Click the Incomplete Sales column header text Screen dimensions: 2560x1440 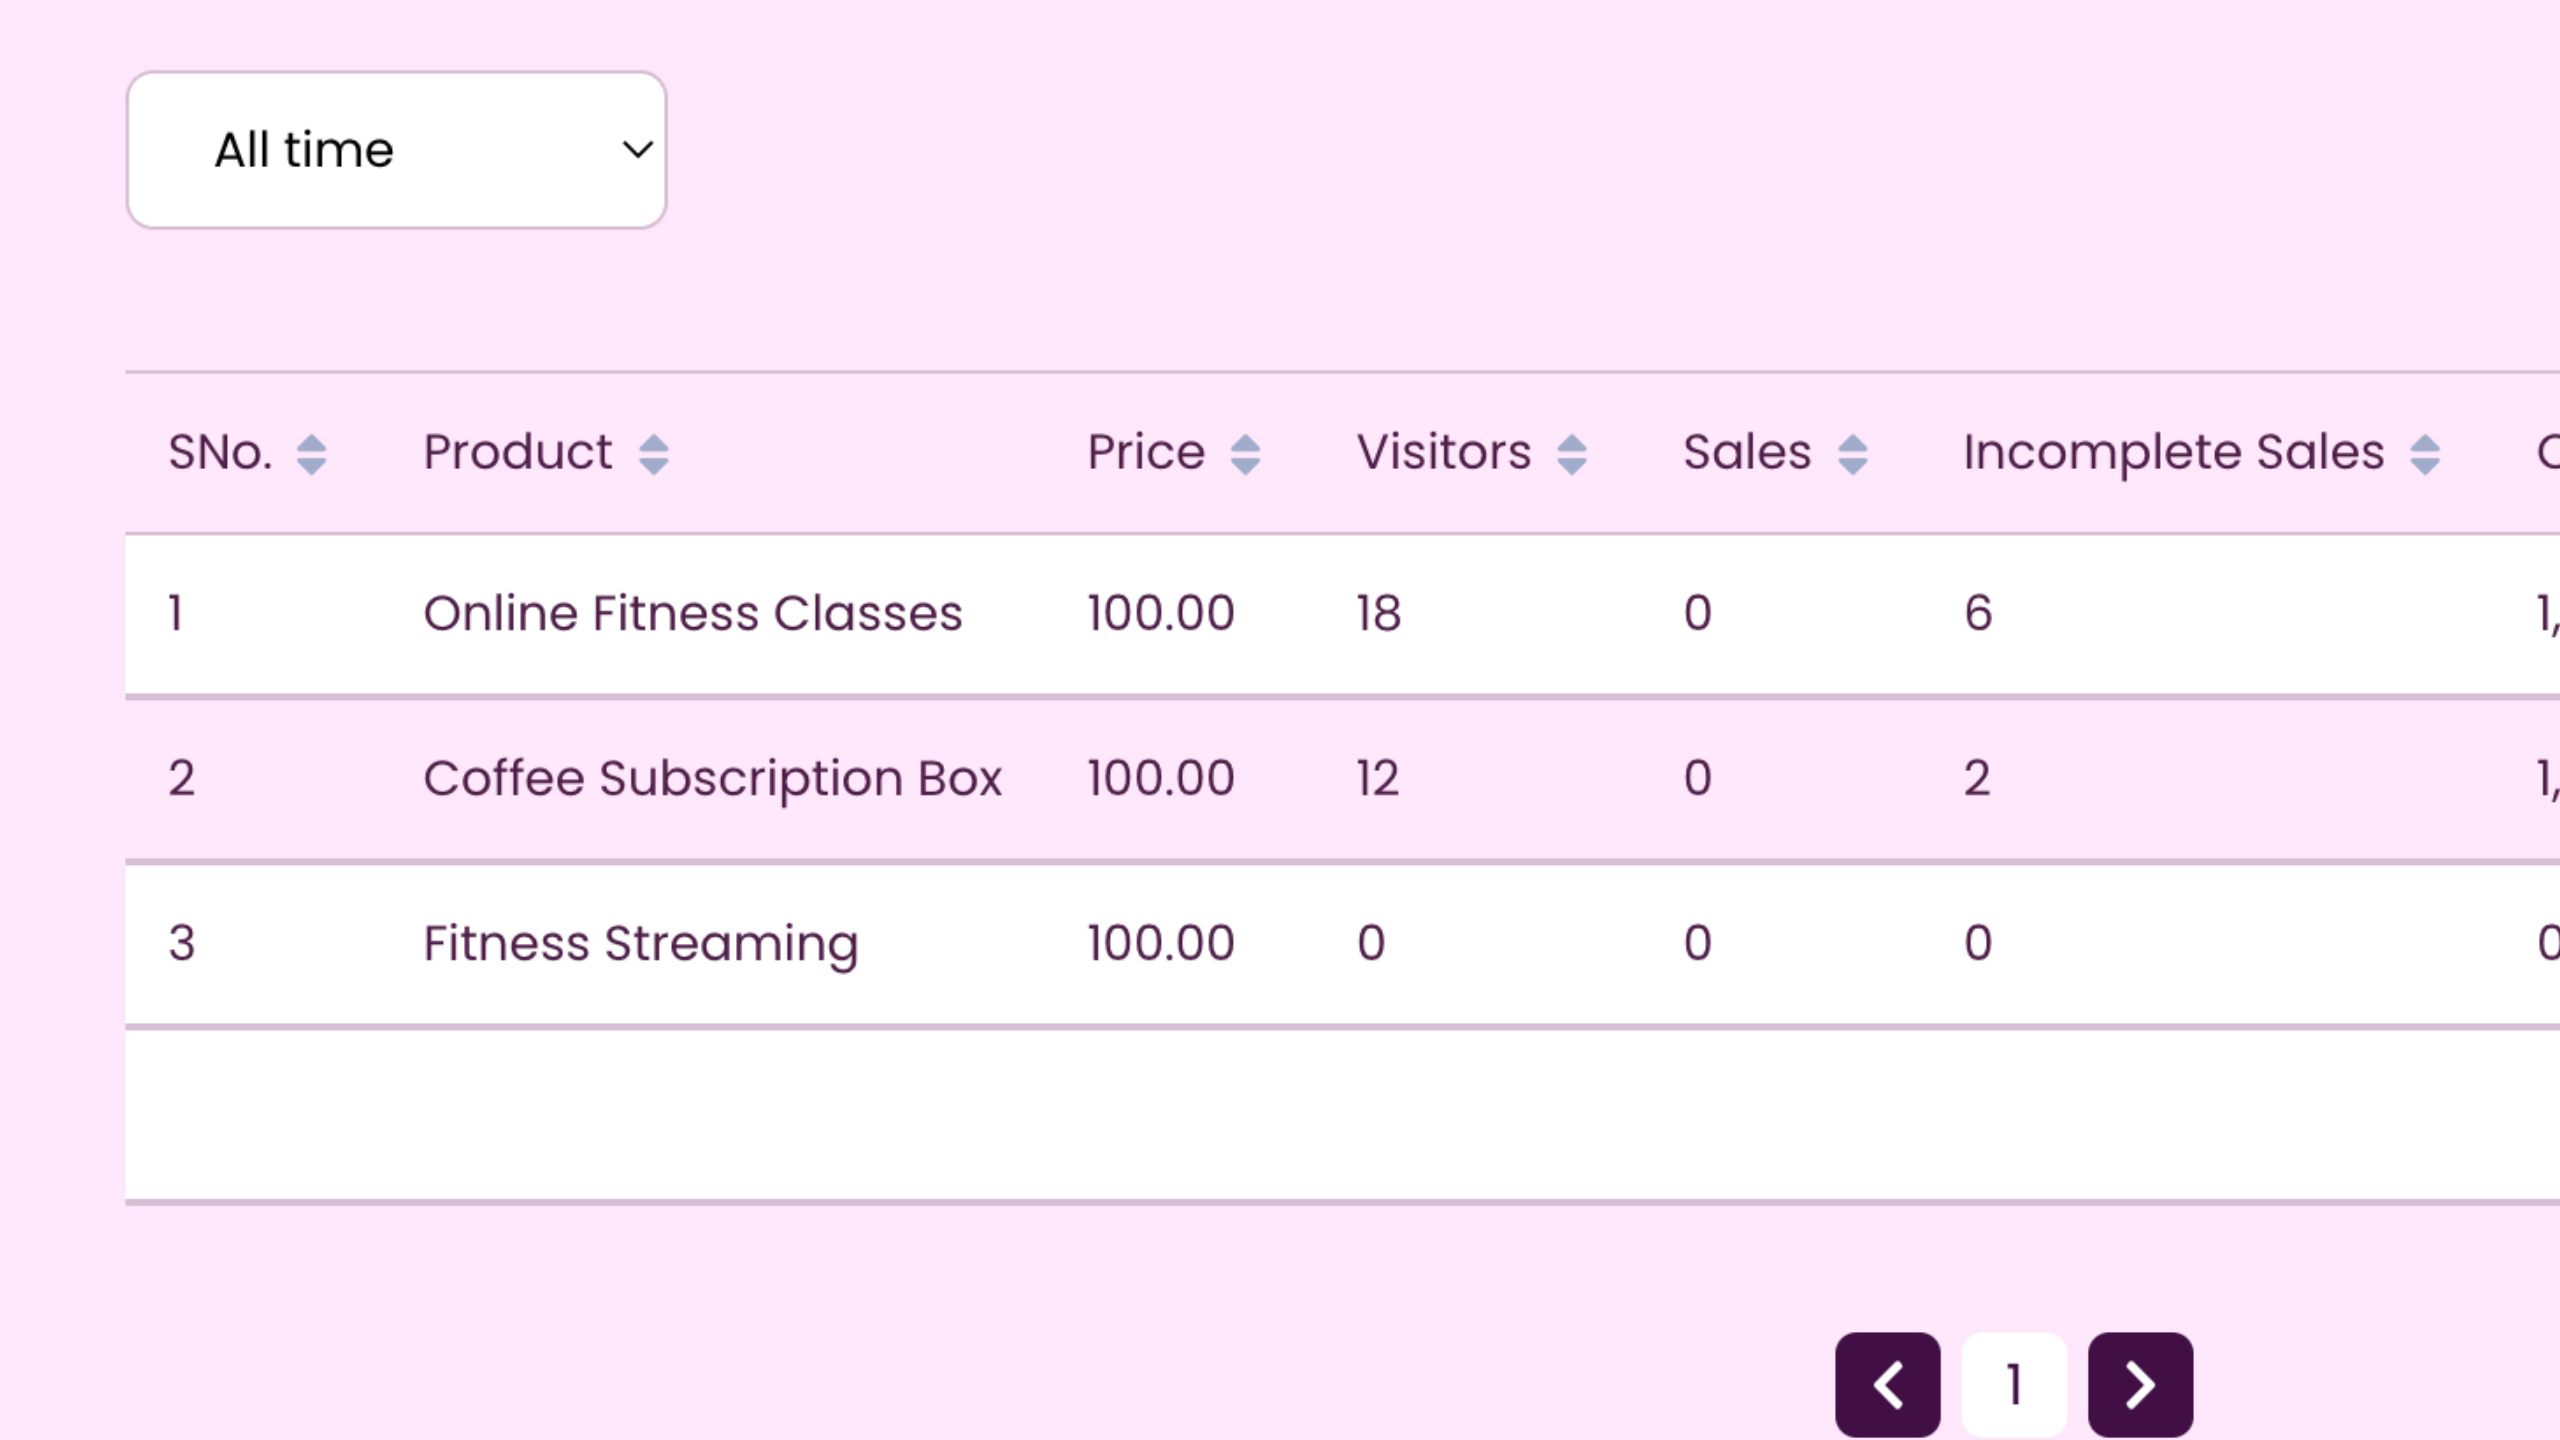(2173, 452)
